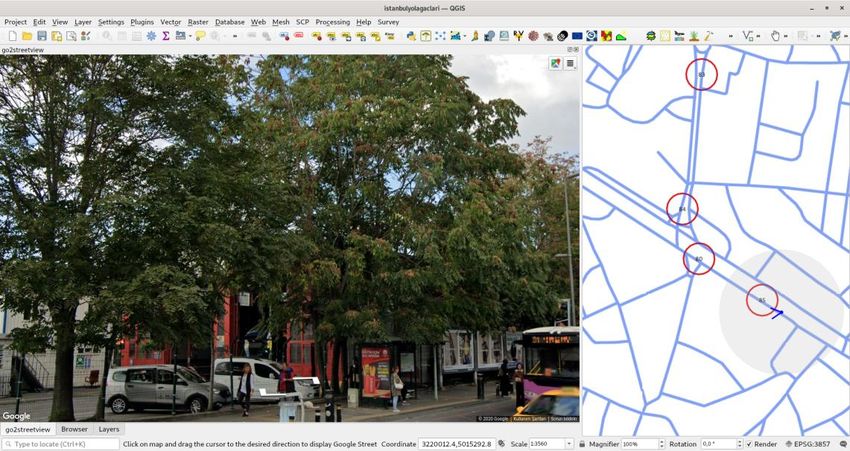Click the map icon in street view panel
Image resolution: width=850 pixels, height=451 pixels.
pos(555,63)
